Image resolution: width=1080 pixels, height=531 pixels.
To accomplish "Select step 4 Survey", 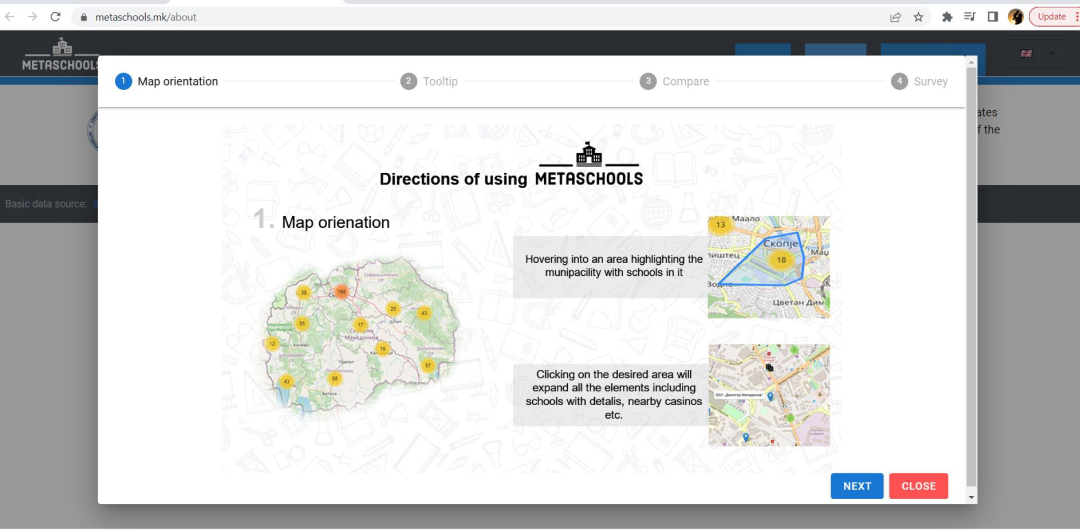I will [x=920, y=81].
